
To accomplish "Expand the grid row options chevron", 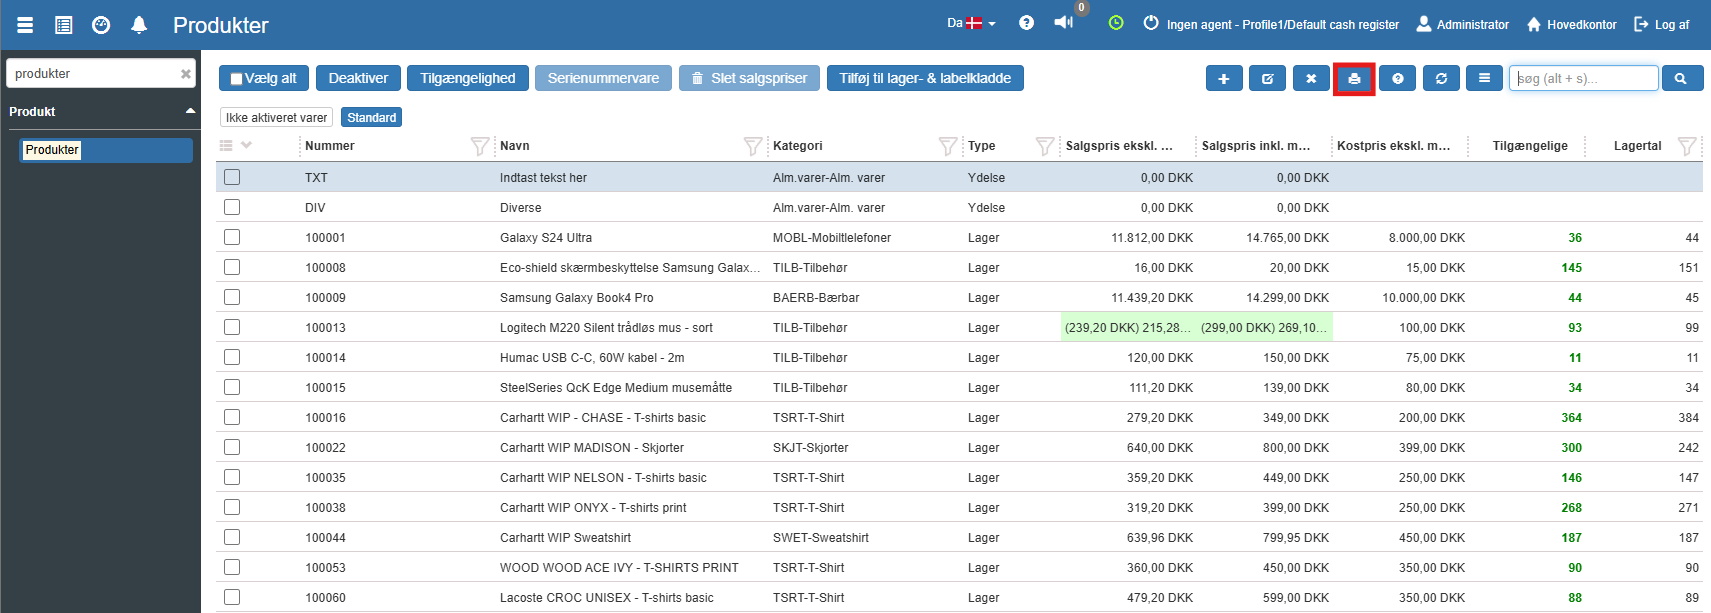I will [x=246, y=145].
